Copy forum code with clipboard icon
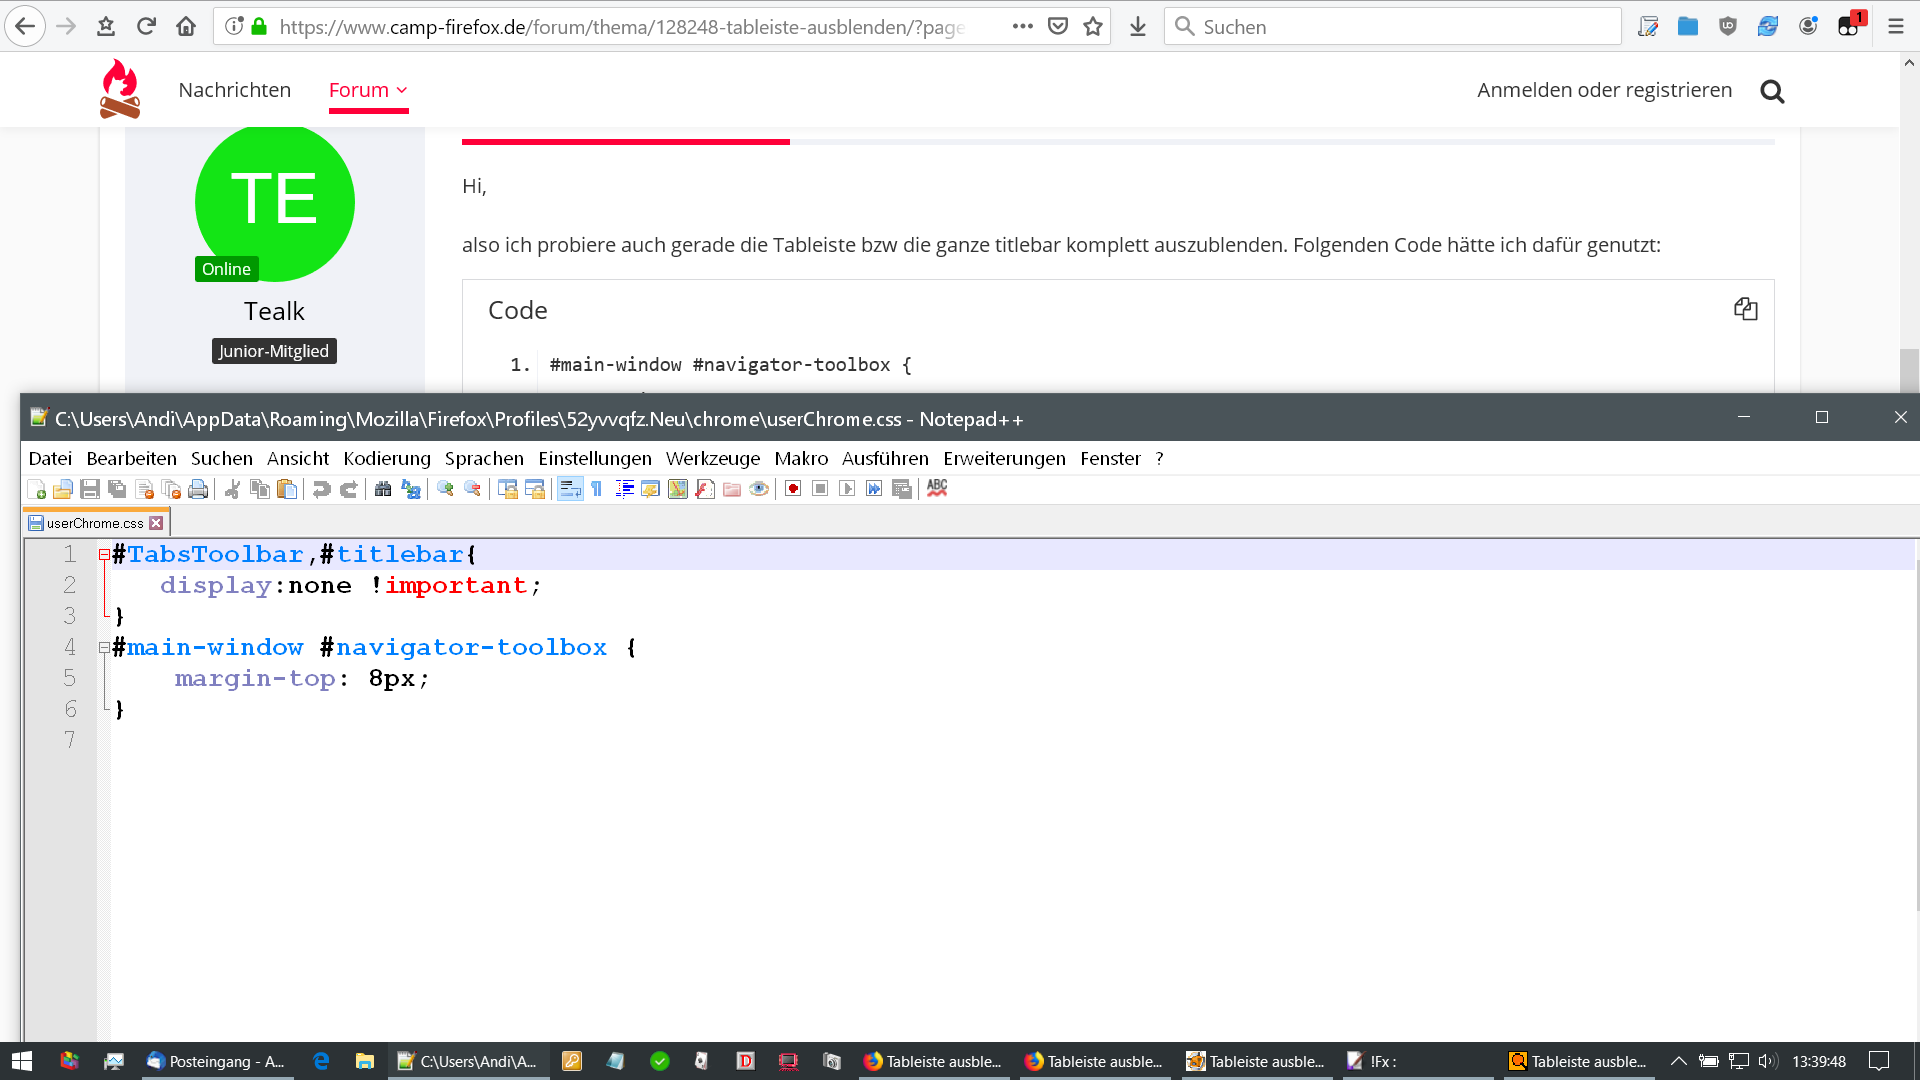1920x1080 pixels. point(1745,309)
